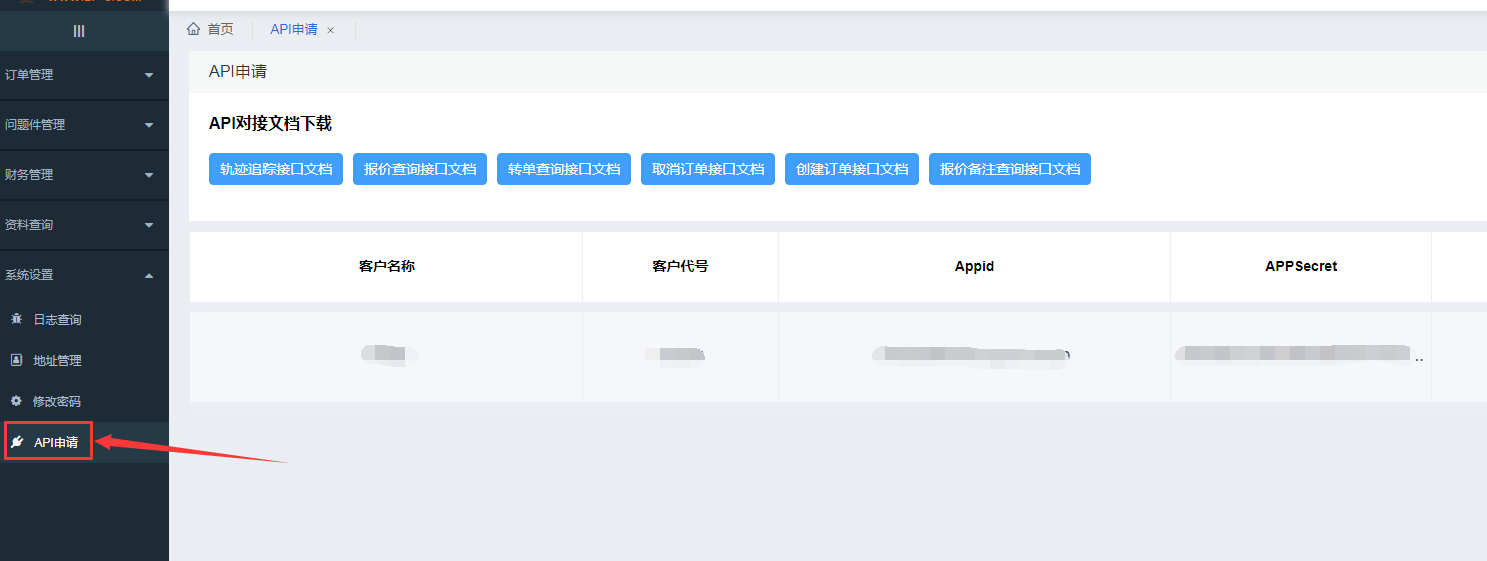Click the gear icon beside 修改密码

click(x=16, y=401)
